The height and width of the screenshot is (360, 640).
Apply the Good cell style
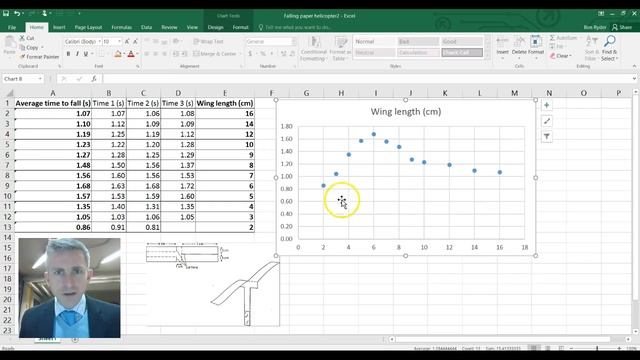(x=462, y=42)
